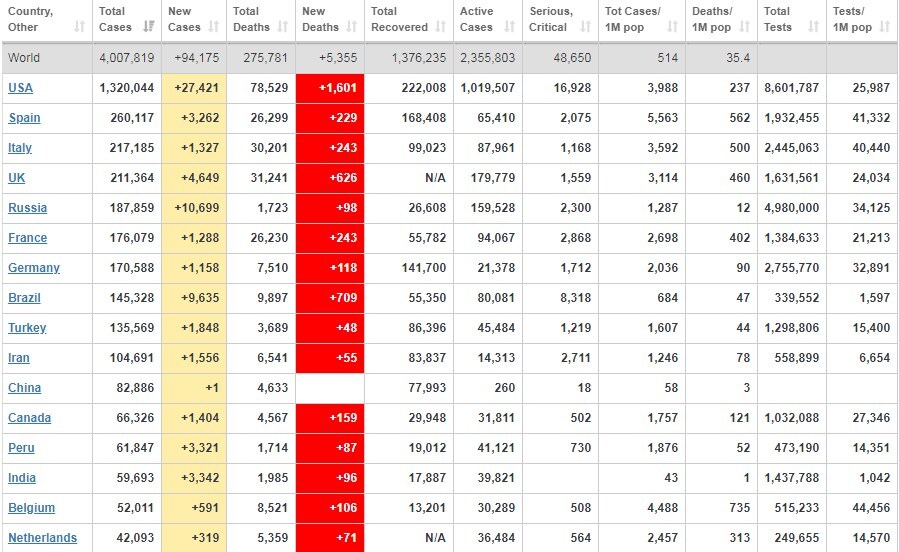Viewport: 899px width, 552px height.
Task: Click sort arrows in Serious, Critical header
Action: (586, 27)
